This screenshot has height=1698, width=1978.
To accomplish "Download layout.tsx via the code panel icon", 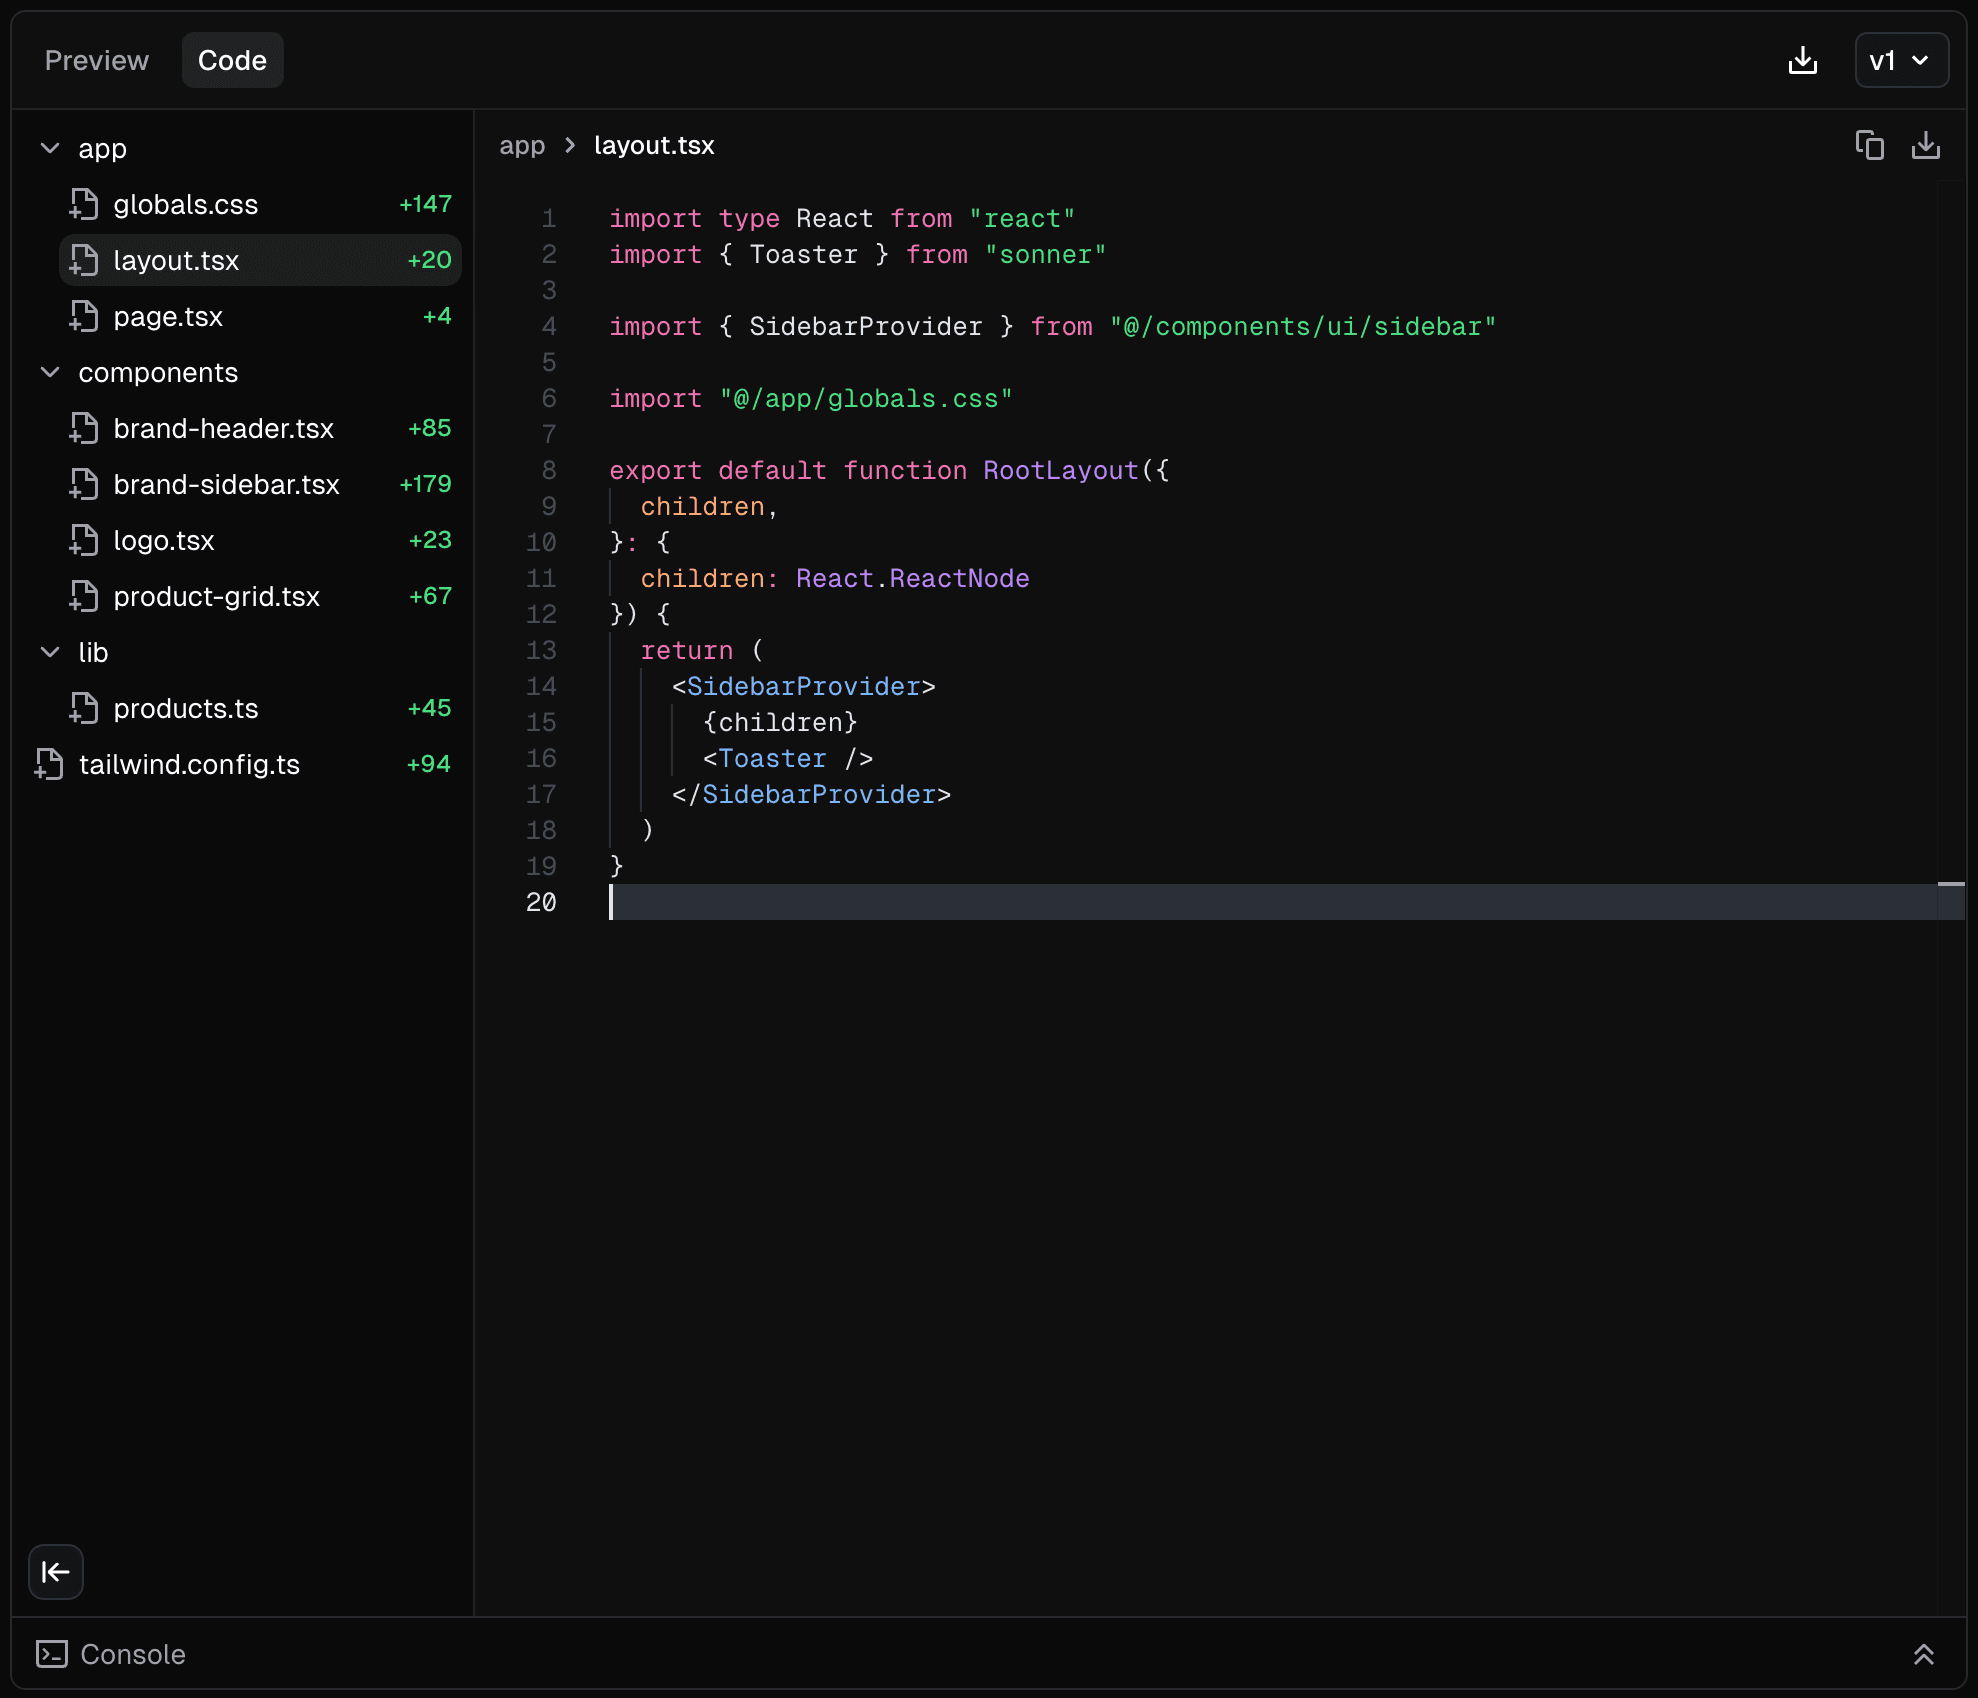I will pos(1927,145).
